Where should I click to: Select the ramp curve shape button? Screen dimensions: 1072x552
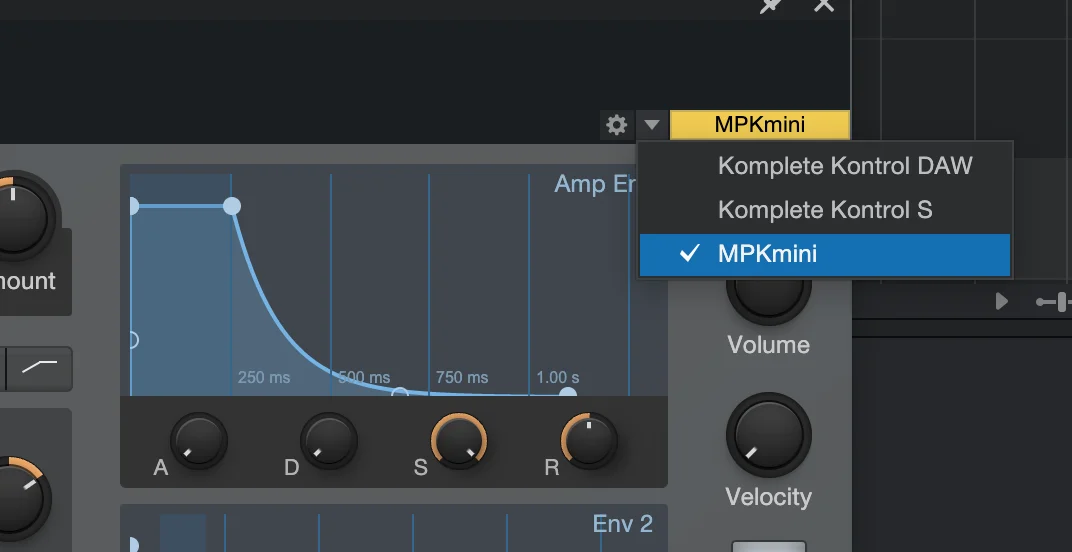tap(40, 369)
